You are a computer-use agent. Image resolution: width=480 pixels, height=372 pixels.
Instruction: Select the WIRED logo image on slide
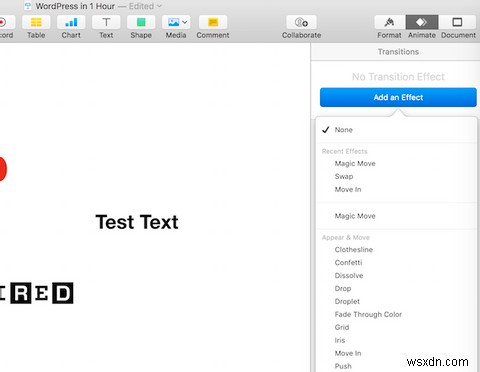pyautogui.click(x=37, y=293)
